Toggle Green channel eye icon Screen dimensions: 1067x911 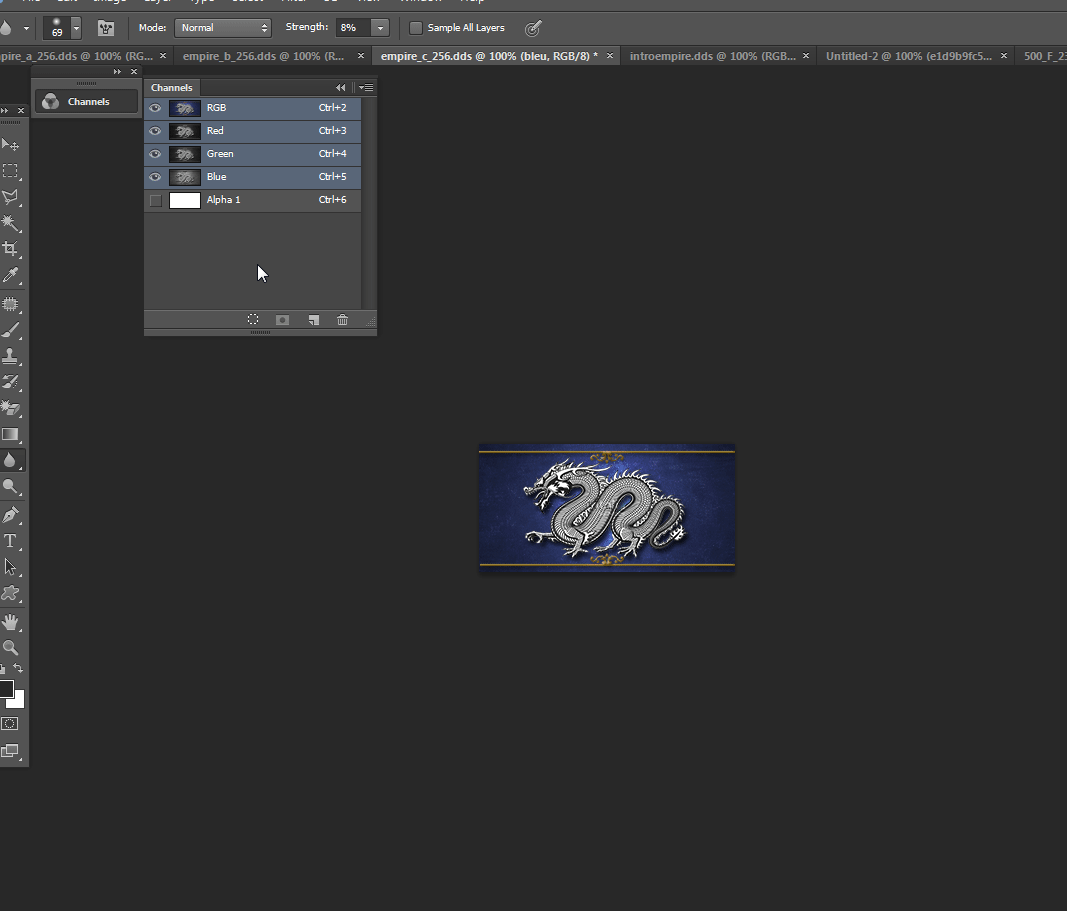155,154
